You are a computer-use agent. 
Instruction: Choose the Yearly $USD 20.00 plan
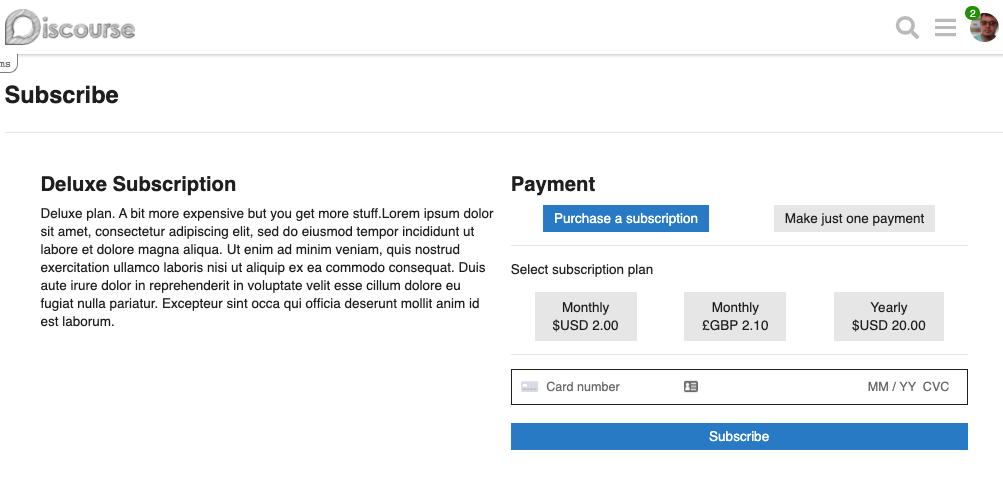pos(888,317)
